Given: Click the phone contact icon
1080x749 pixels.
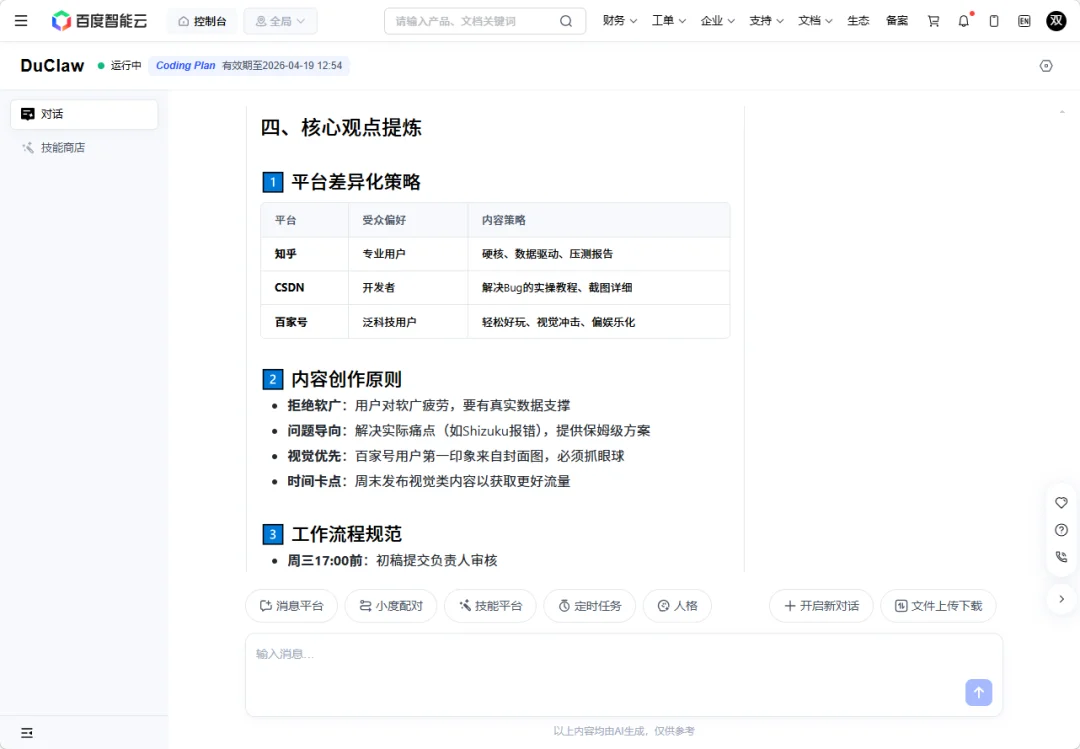Looking at the screenshot, I should click(1061, 557).
